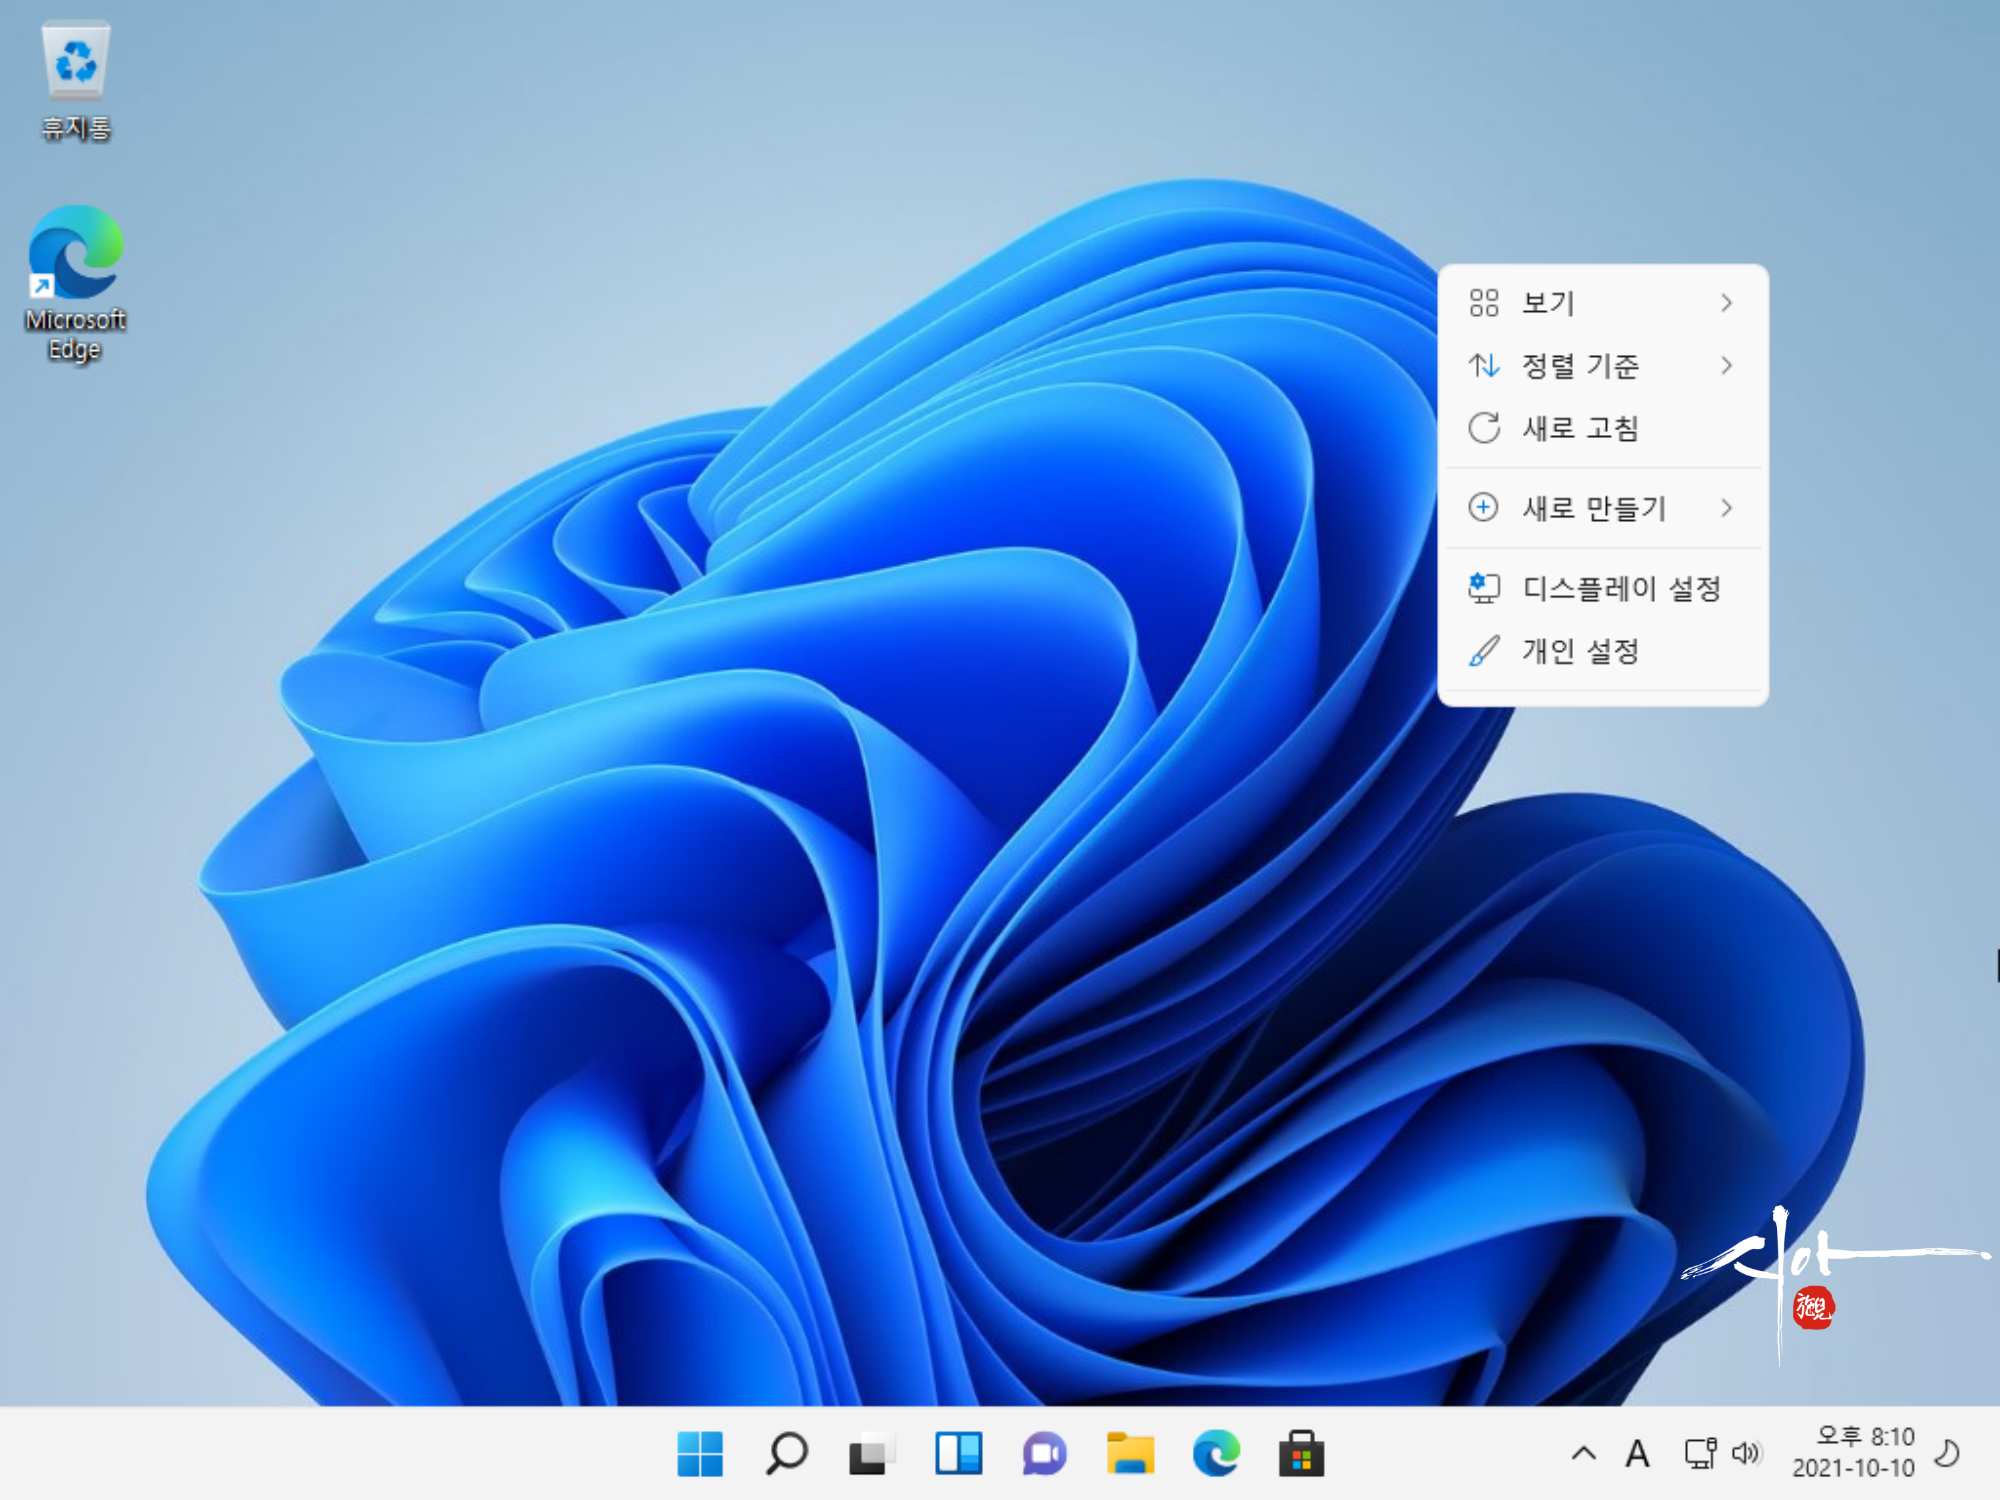The height and width of the screenshot is (1500, 2000).
Task: Choose 새로 고침 in the context menu
Action: (x=1580, y=428)
